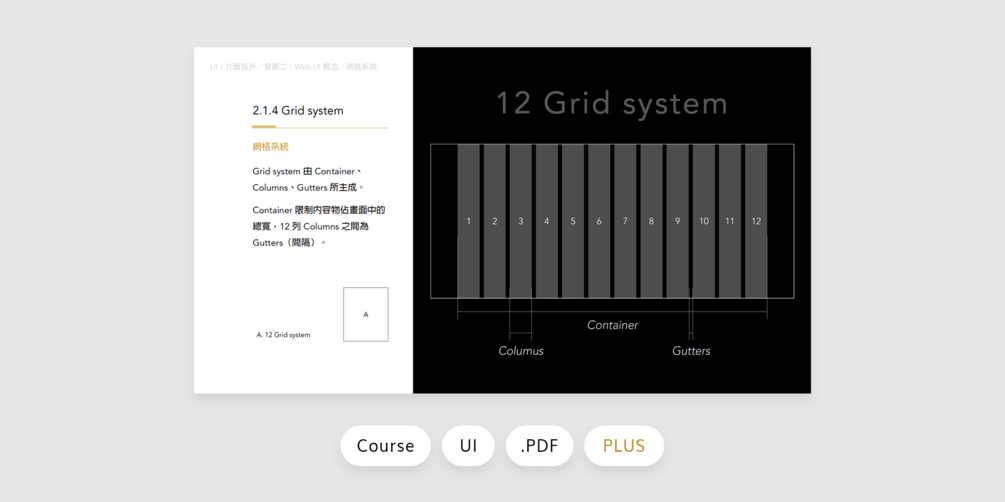1005x502 pixels.
Task: Select the heading "2.1.4 Grid system"
Action: point(297,111)
